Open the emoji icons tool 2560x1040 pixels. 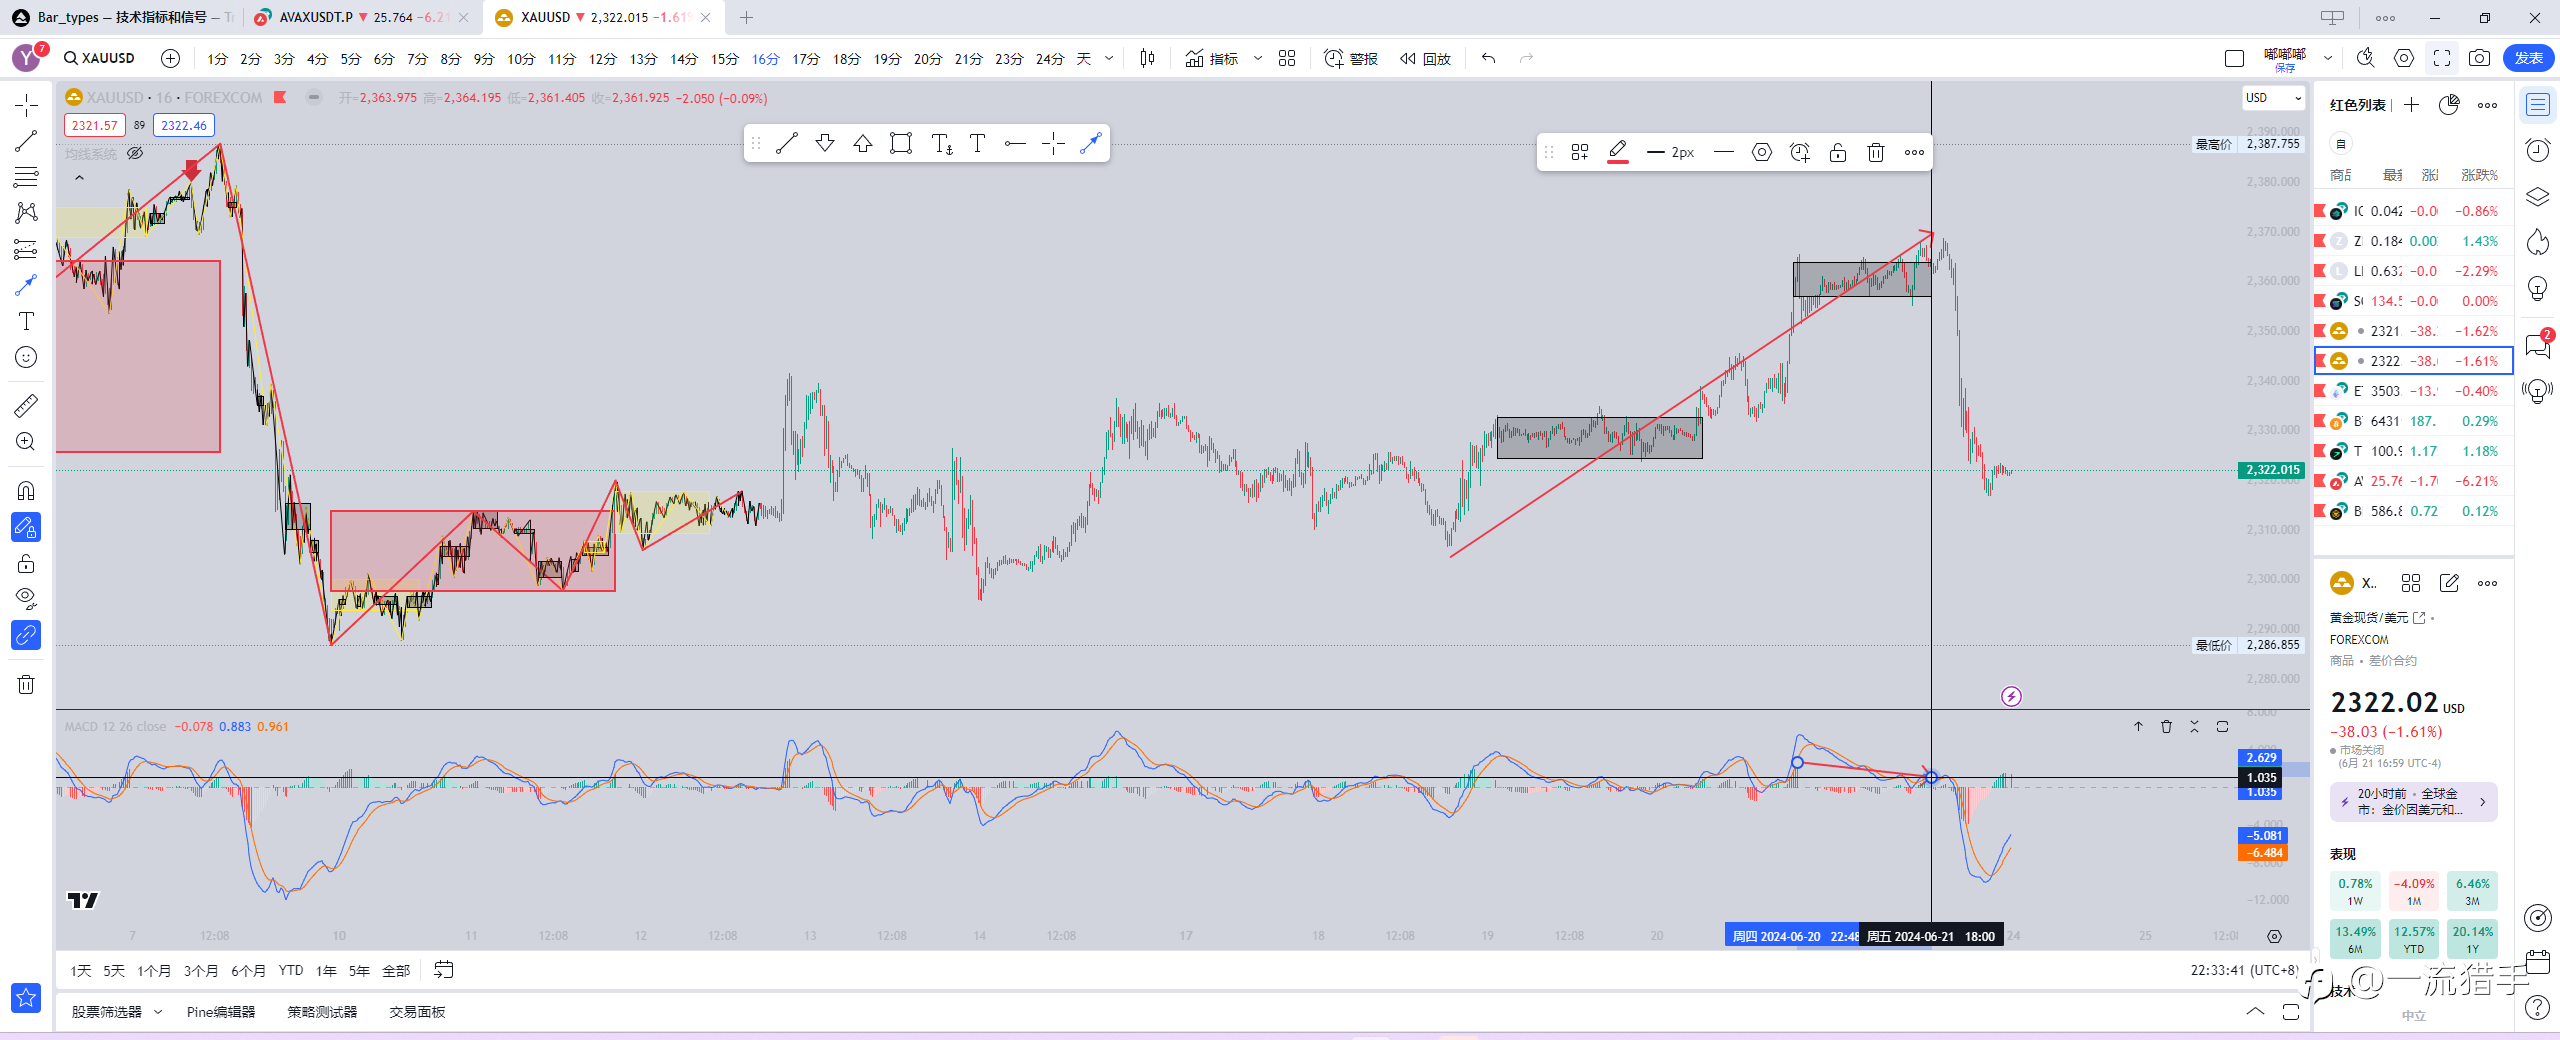pyautogui.click(x=26, y=357)
